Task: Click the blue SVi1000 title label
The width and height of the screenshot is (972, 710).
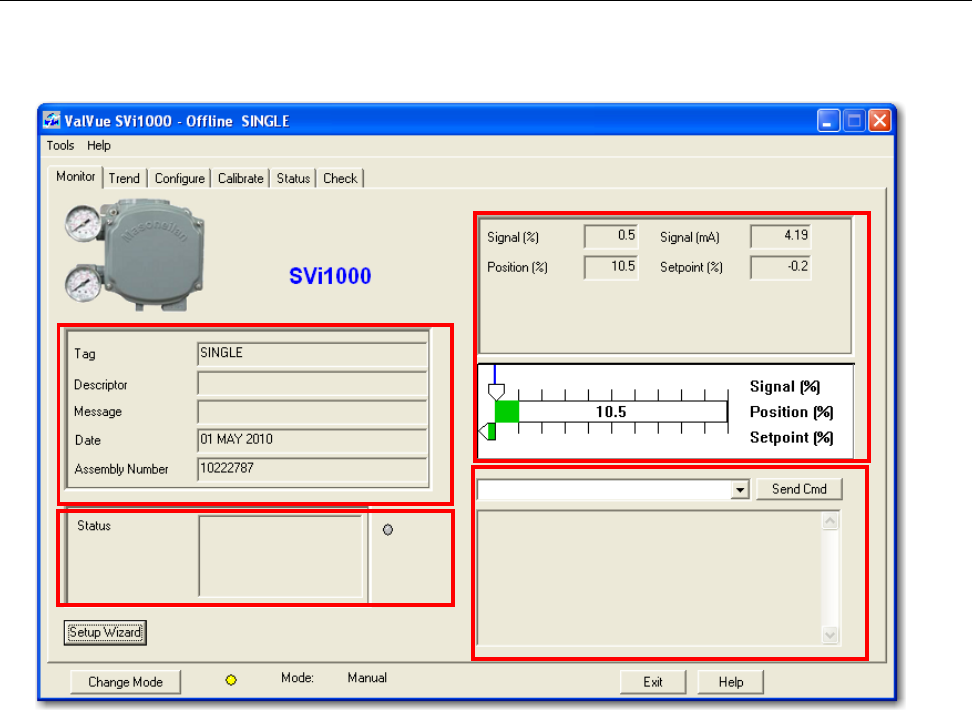Action: point(330,276)
